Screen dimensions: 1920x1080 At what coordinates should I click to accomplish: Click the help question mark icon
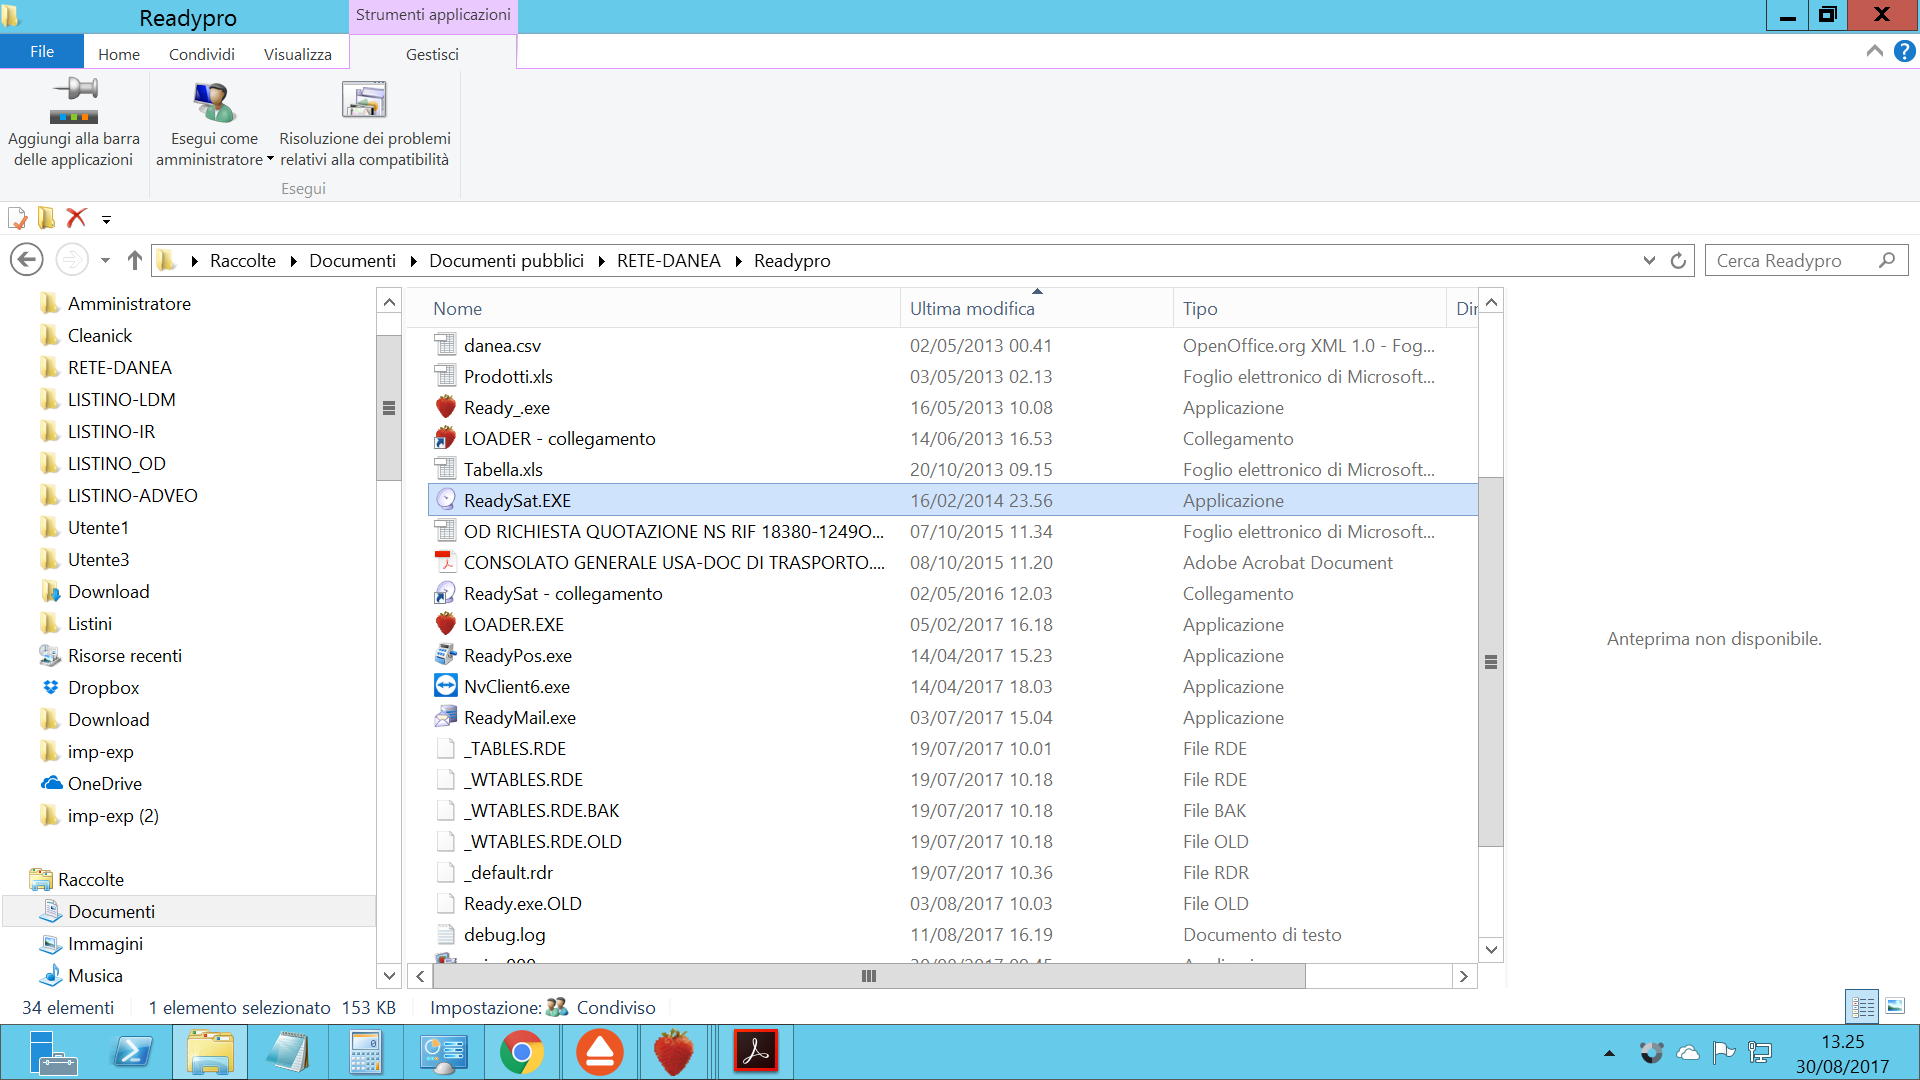(x=1904, y=52)
